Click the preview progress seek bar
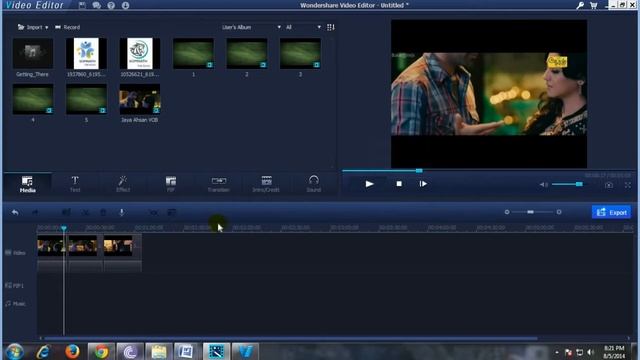This screenshot has width=640, height=360. pyautogui.click(x=489, y=171)
